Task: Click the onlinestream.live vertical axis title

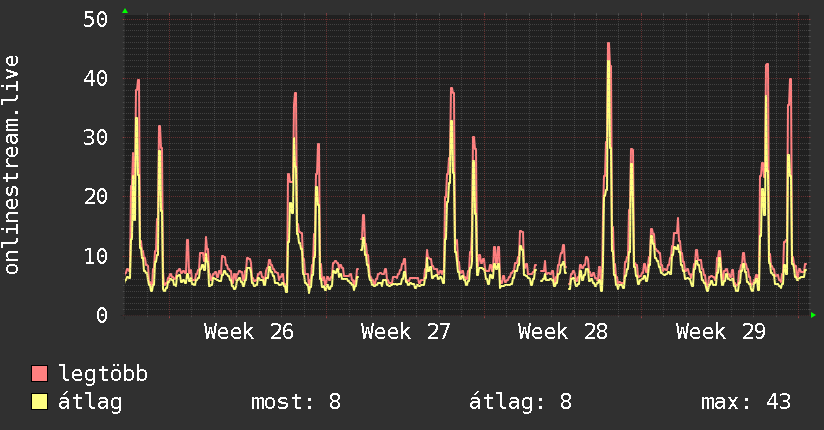Action: click(x=12, y=165)
